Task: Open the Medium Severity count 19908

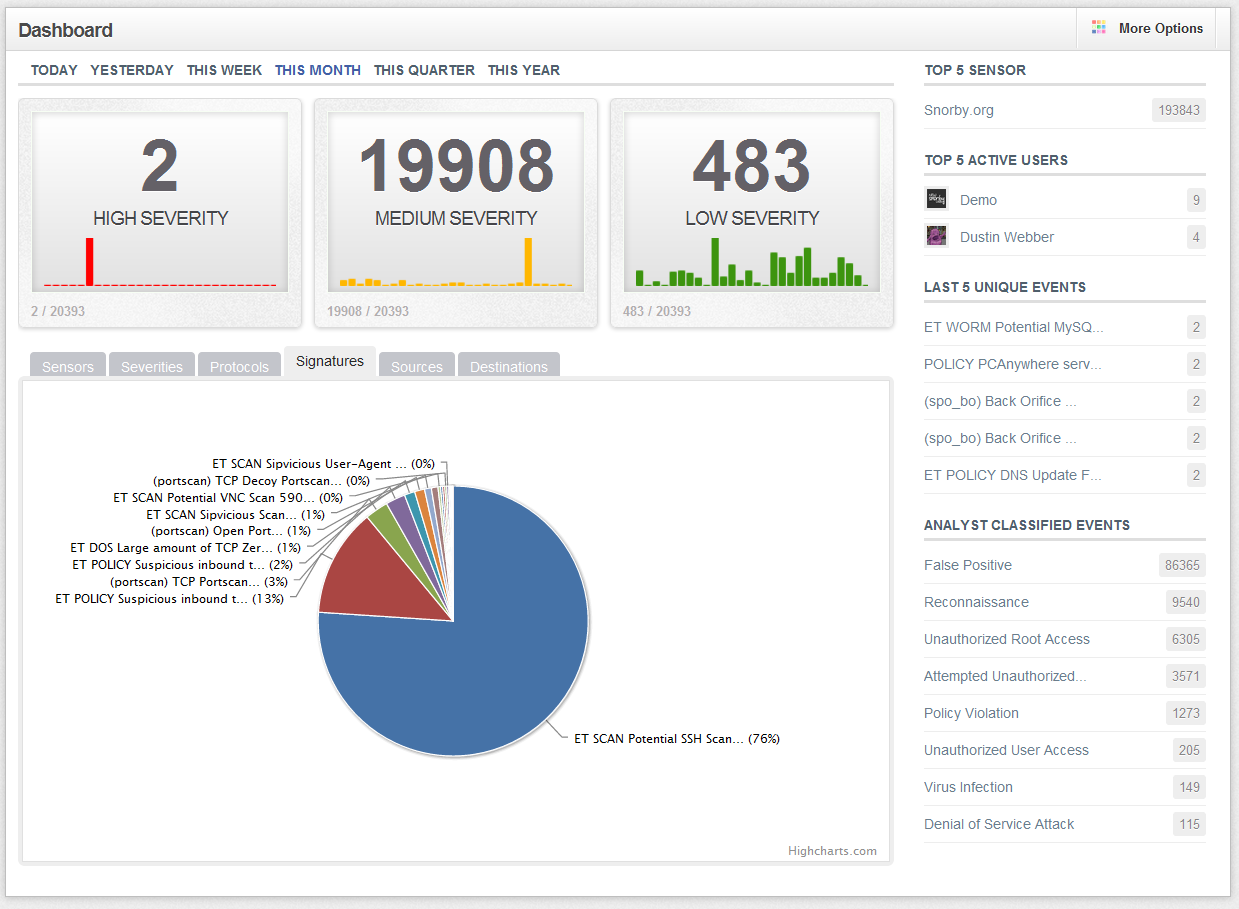Action: pos(456,167)
